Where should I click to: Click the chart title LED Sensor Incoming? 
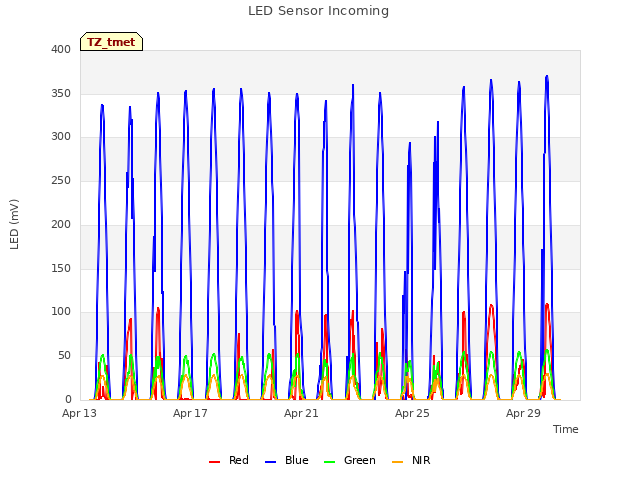click(318, 11)
